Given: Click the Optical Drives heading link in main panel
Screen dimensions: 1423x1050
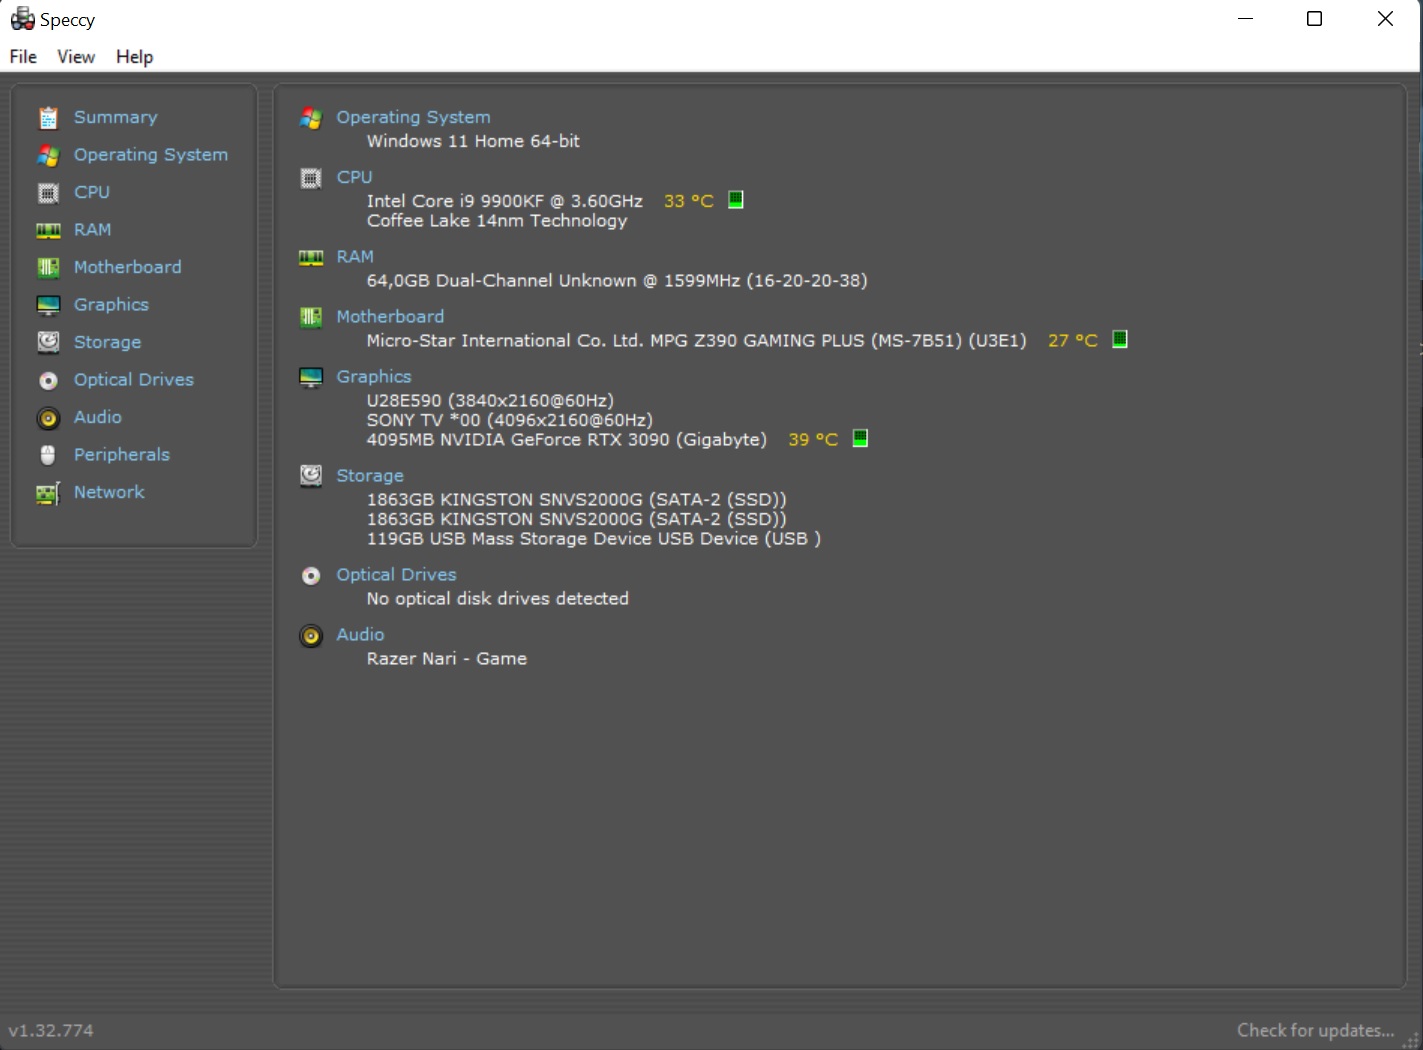Looking at the screenshot, I should tap(396, 575).
